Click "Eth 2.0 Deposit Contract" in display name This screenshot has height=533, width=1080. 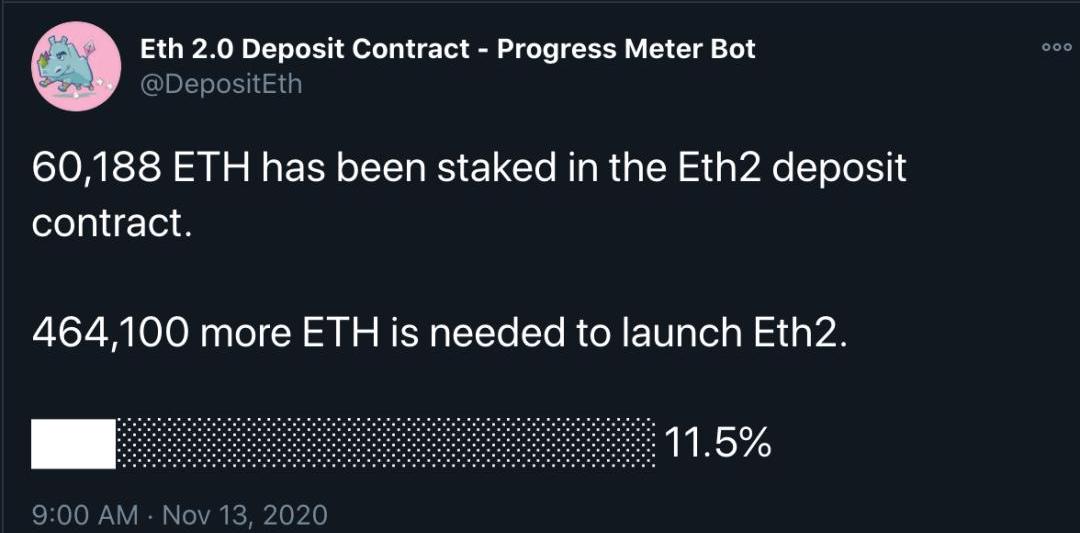pyautogui.click(x=303, y=49)
